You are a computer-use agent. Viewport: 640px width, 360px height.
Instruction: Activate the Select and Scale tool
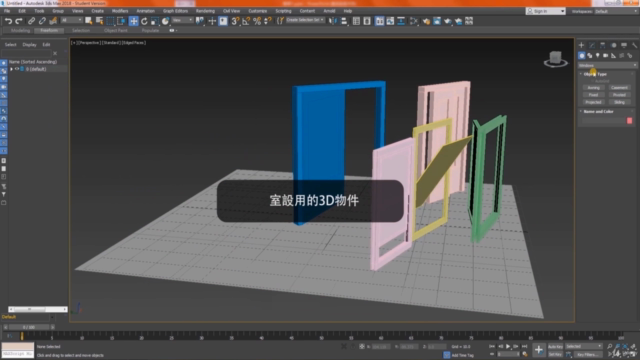click(x=155, y=21)
